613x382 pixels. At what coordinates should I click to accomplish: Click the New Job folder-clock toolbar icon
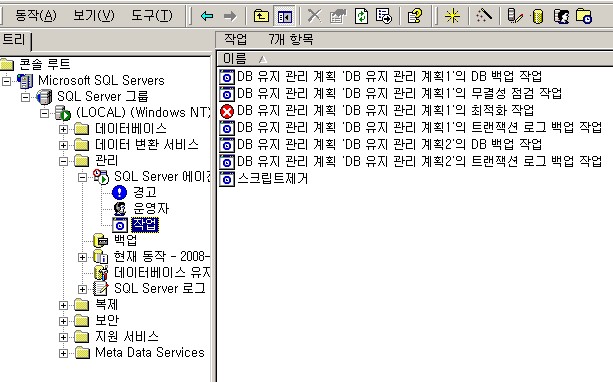584,16
